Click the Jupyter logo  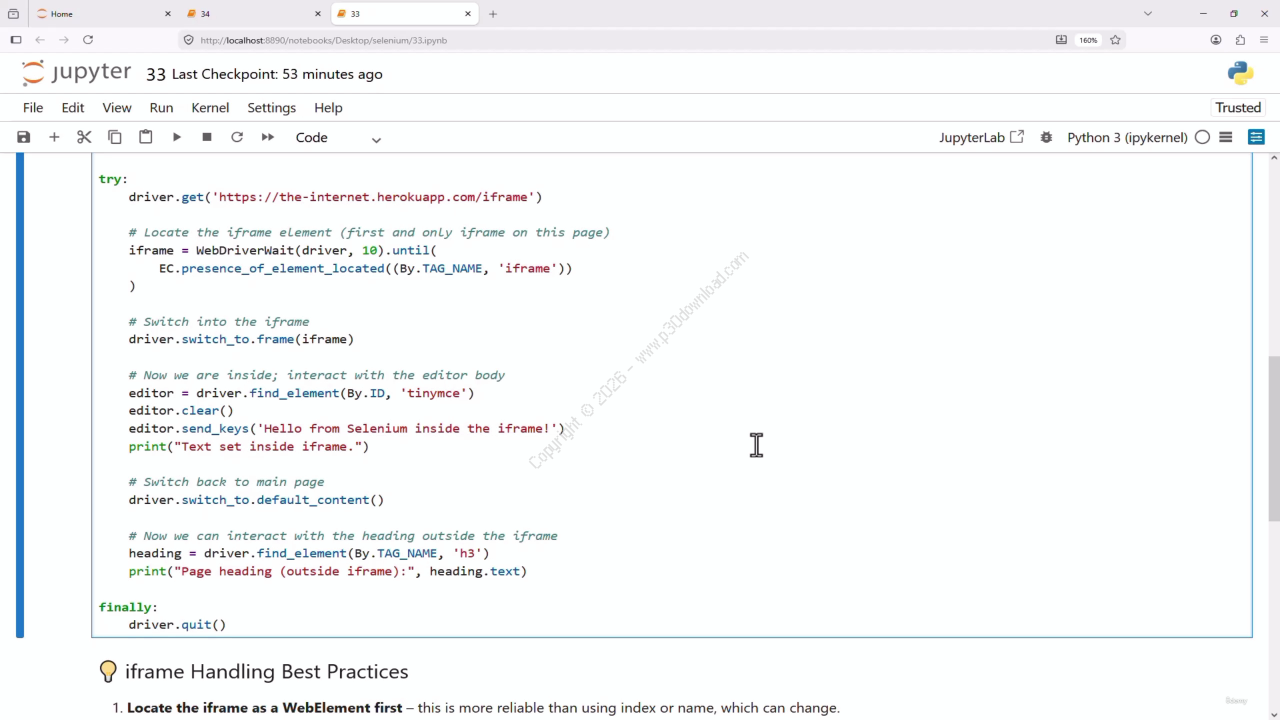point(76,73)
